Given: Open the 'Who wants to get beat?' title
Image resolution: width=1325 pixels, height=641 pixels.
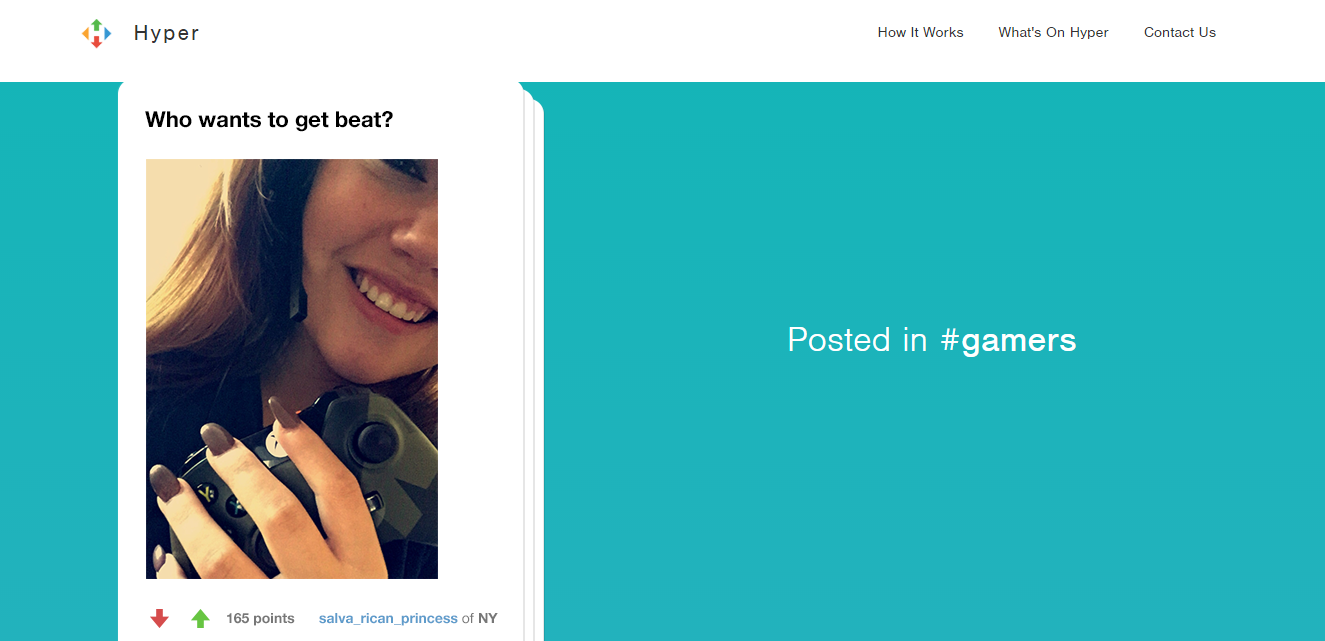Looking at the screenshot, I should coord(269,120).
